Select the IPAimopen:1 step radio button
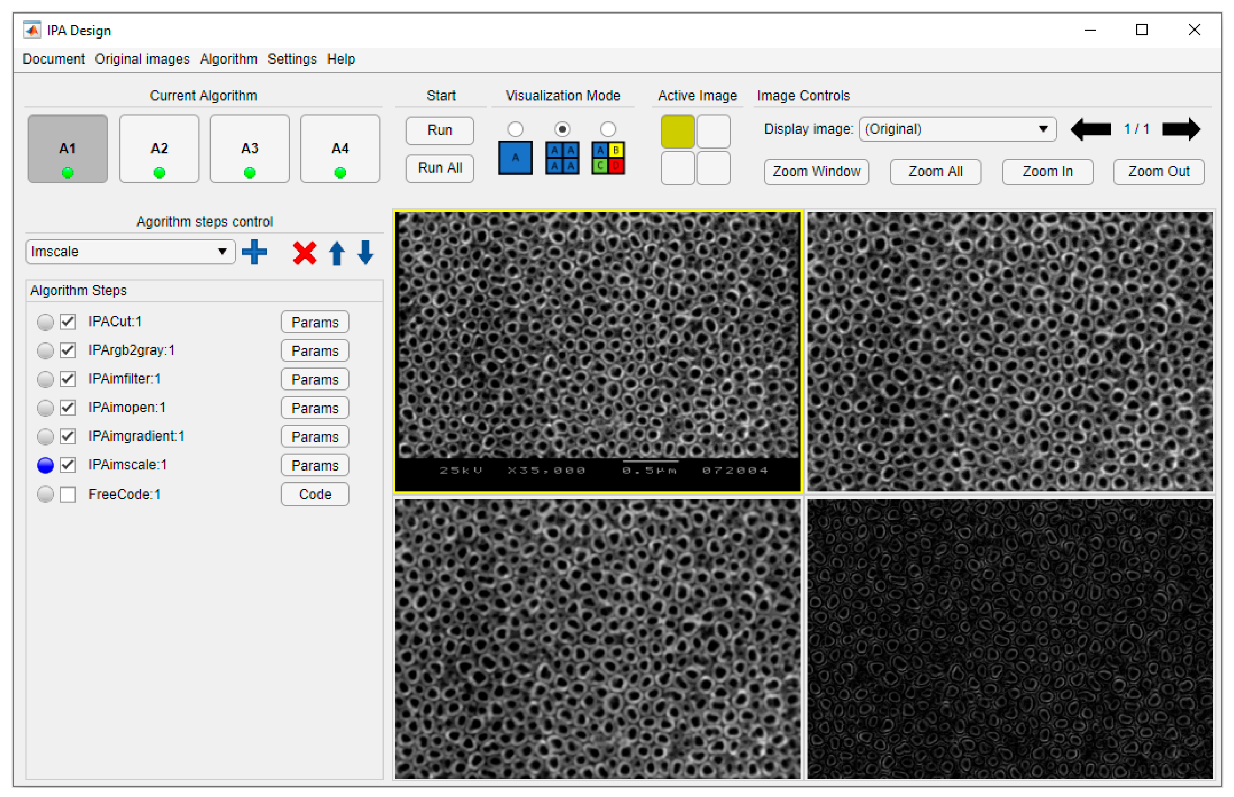 click(x=45, y=408)
